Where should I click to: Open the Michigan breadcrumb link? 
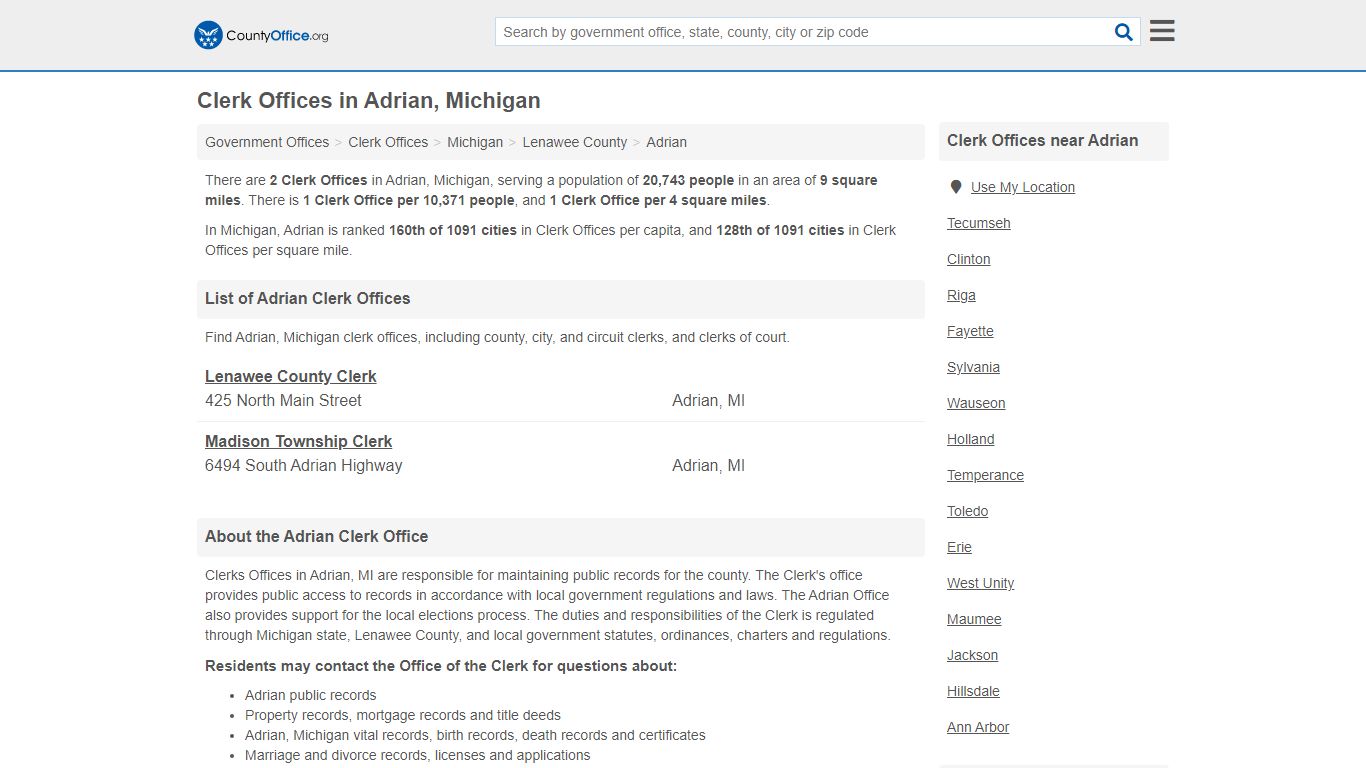coord(475,142)
